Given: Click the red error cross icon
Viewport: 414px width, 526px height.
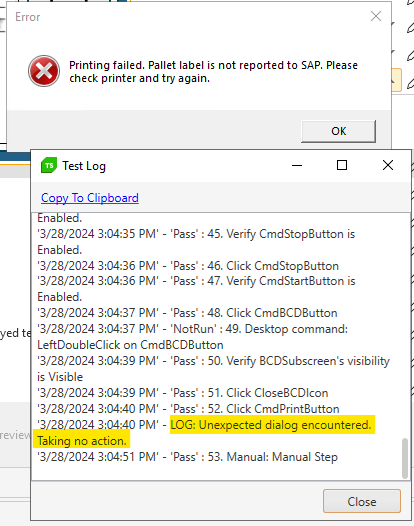Looking at the screenshot, I should [44, 71].
